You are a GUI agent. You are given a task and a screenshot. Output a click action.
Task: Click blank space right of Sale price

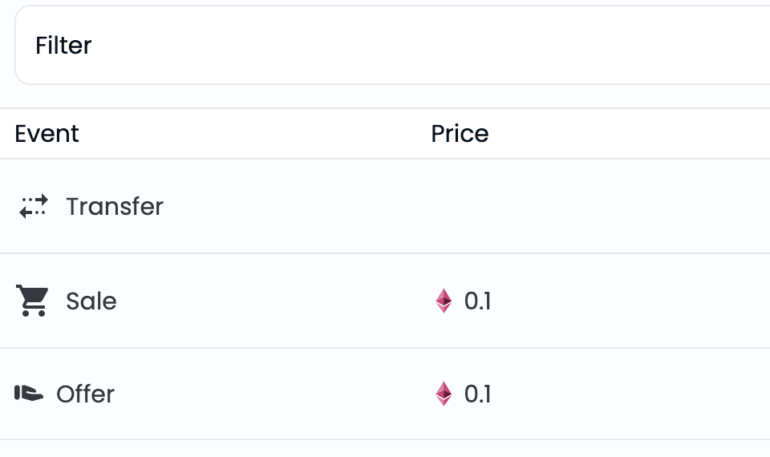click(x=630, y=301)
